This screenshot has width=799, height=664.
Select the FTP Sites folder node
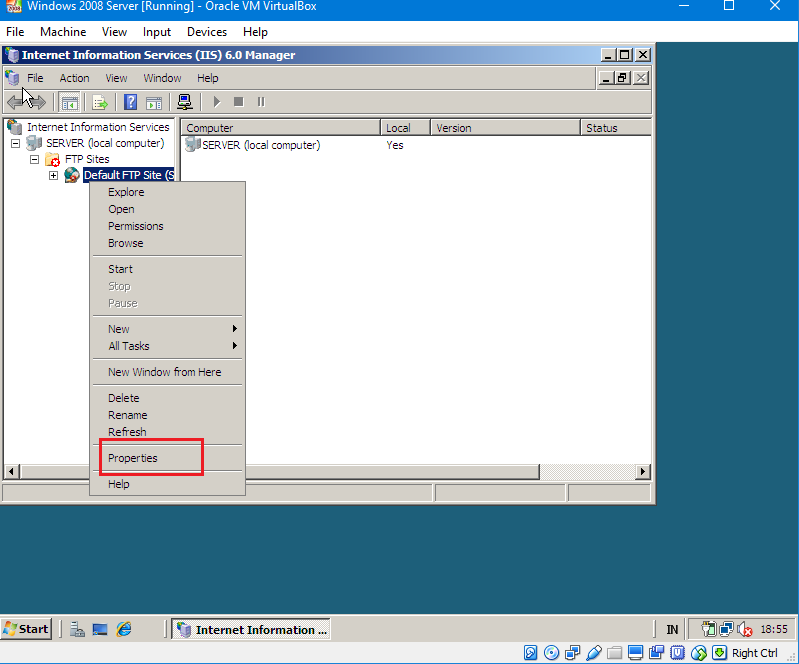pyautogui.click(x=87, y=159)
